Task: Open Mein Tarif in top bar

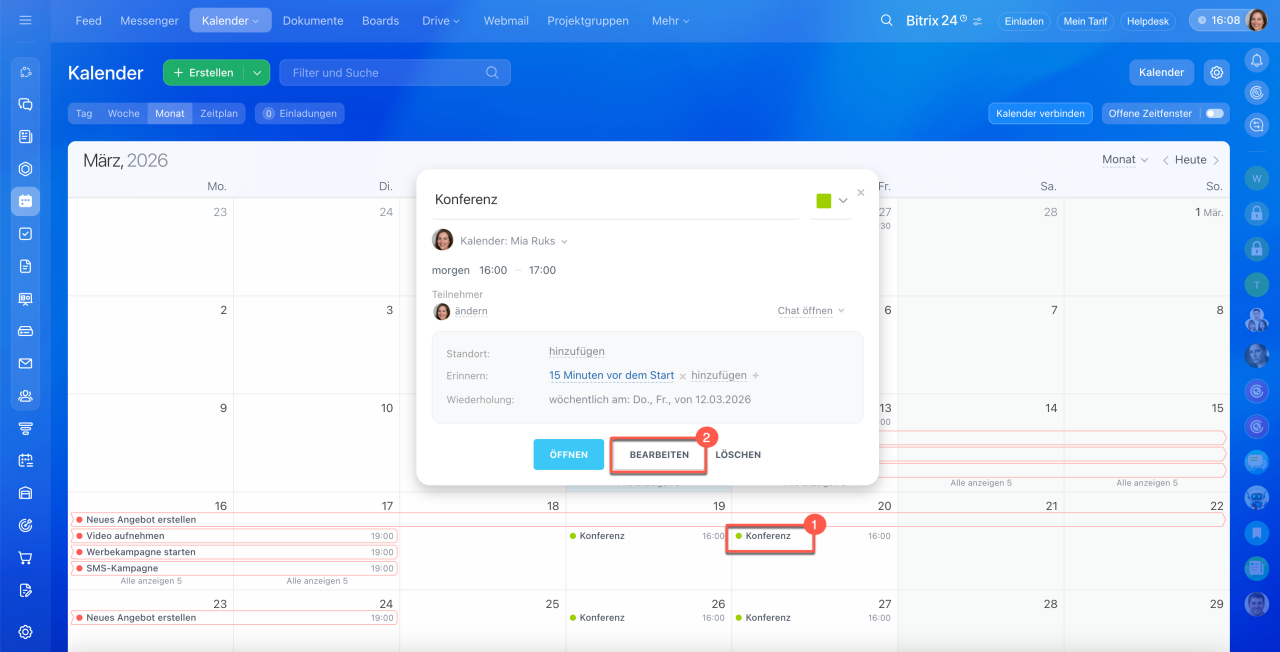Action: tap(1085, 20)
